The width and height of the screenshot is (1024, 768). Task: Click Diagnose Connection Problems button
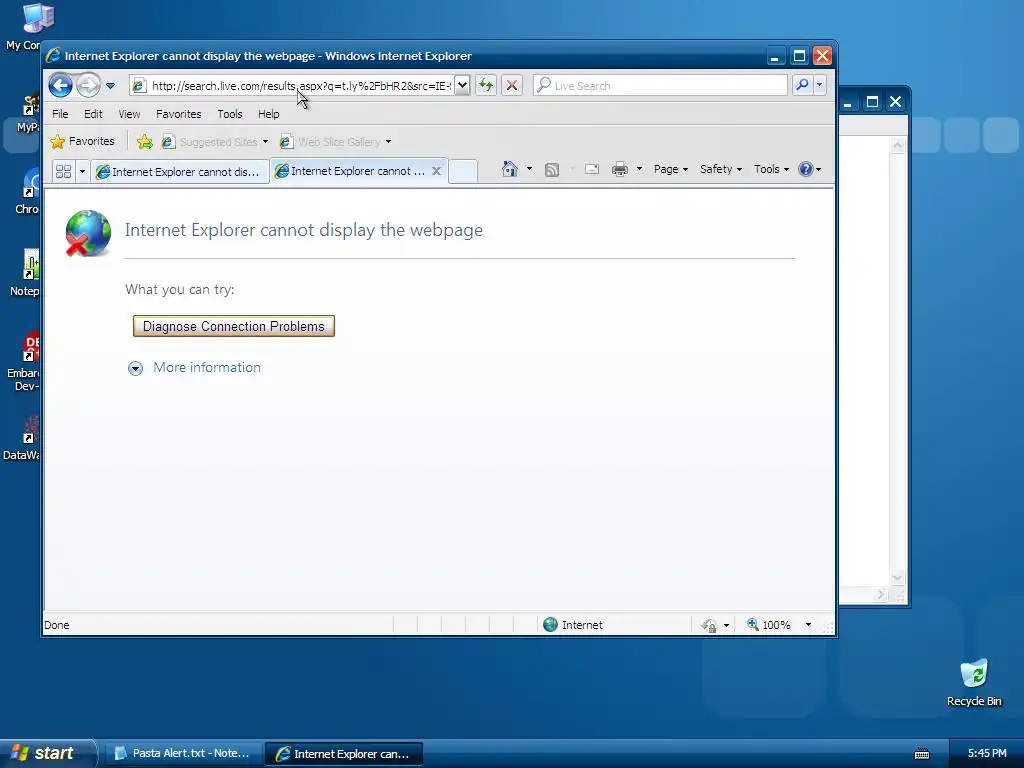click(234, 326)
